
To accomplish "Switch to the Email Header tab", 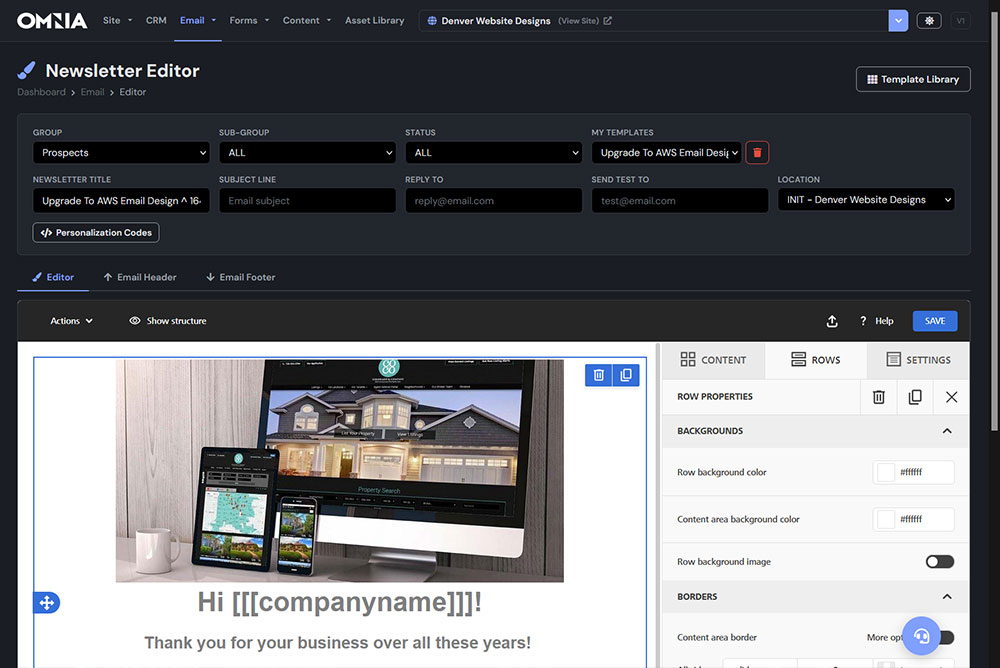I will tap(139, 277).
